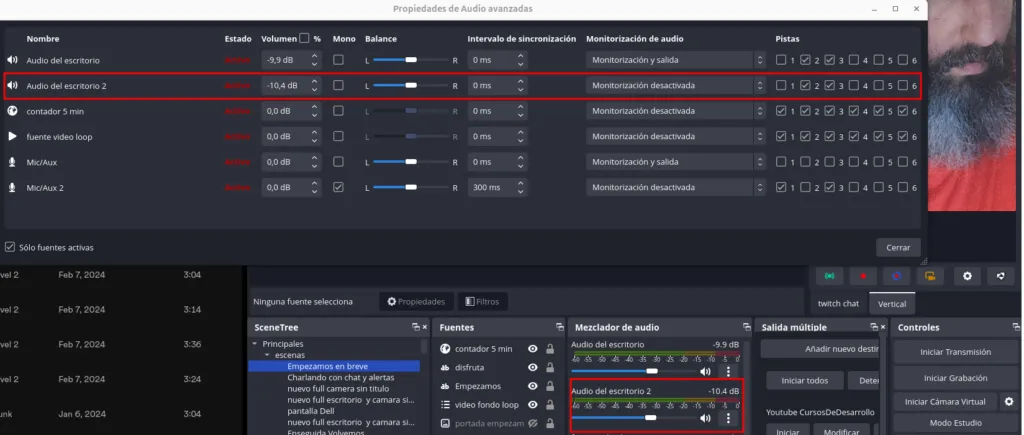Screen dimensions: 1024x435
Task: Click the Cerrar button
Action: pos(897,247)
